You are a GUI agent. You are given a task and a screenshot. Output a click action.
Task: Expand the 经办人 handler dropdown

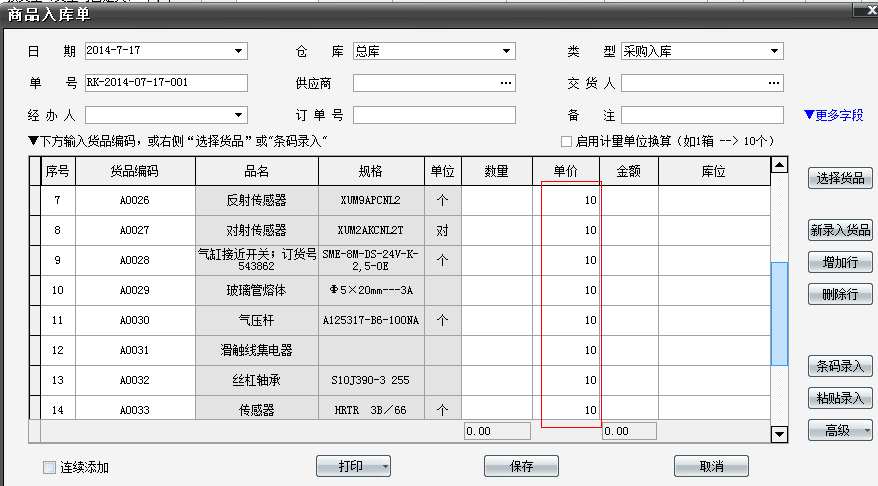[x=238, y=115]
